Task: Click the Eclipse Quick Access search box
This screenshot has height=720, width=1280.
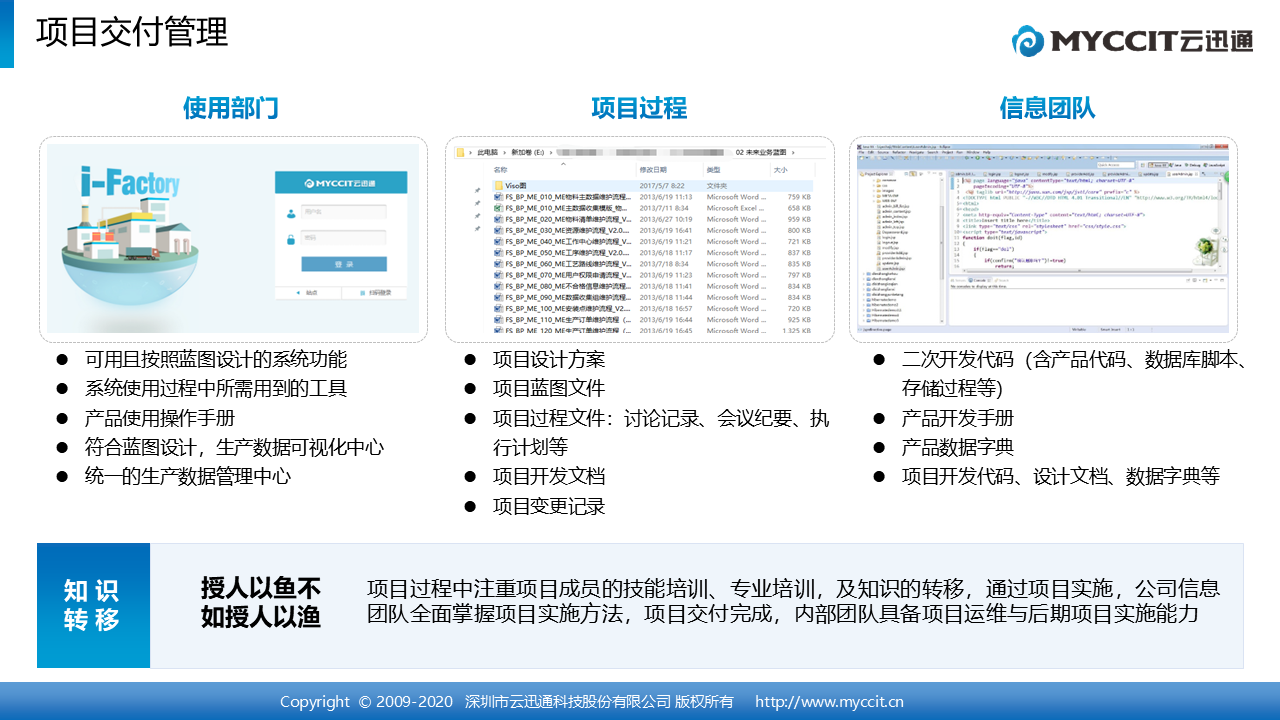Action: (x=1116, y=165)
